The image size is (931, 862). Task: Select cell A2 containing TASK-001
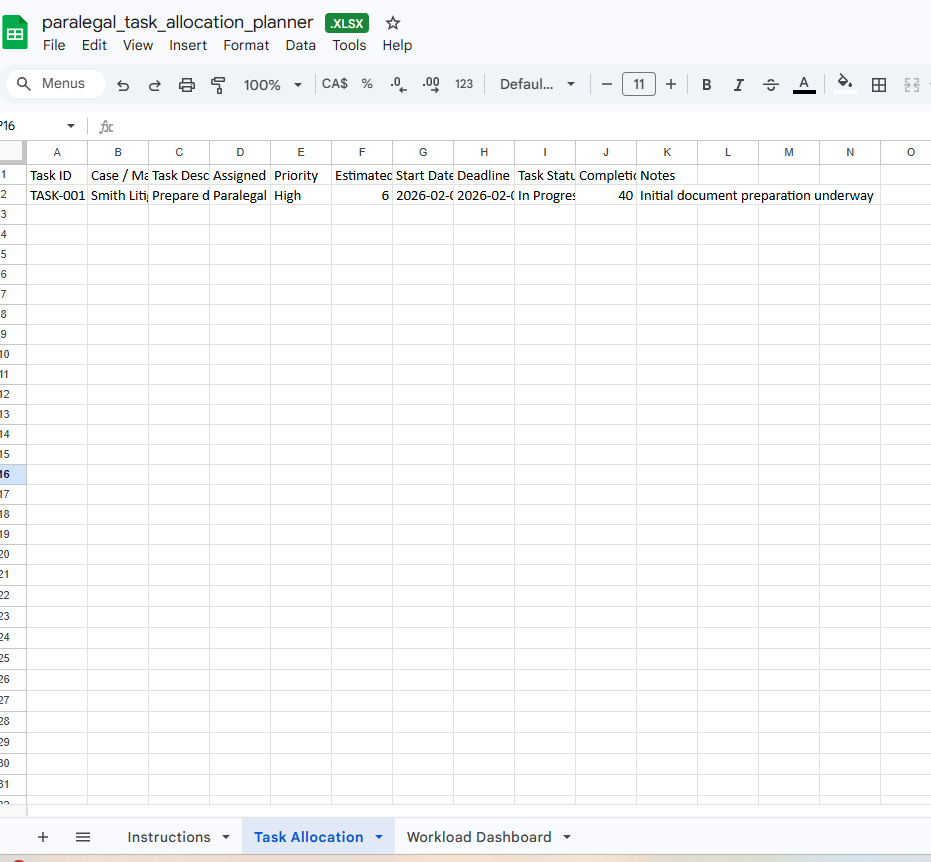tap(56, 195)
